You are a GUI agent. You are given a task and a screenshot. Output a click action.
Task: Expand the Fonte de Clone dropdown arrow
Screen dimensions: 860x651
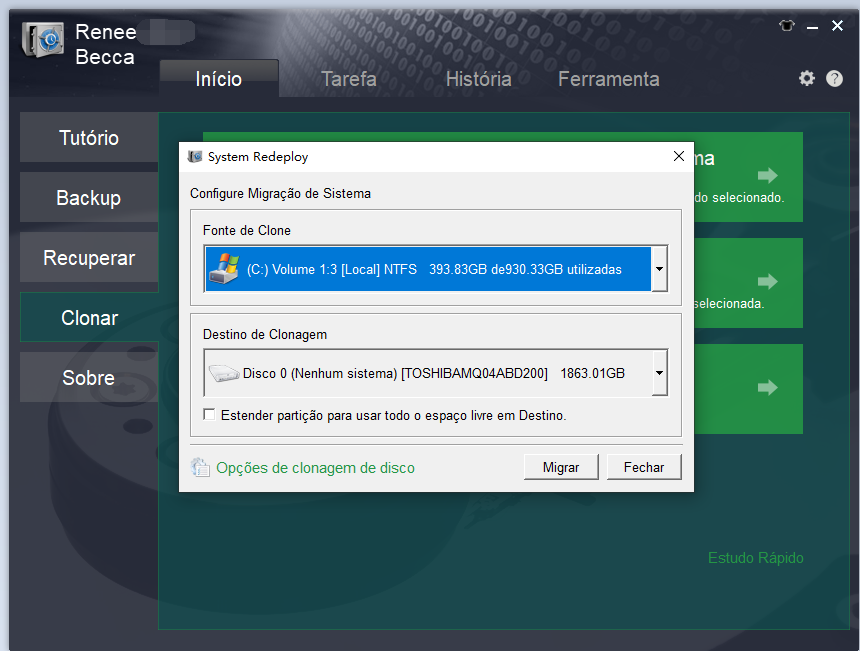tap(659, 269)
